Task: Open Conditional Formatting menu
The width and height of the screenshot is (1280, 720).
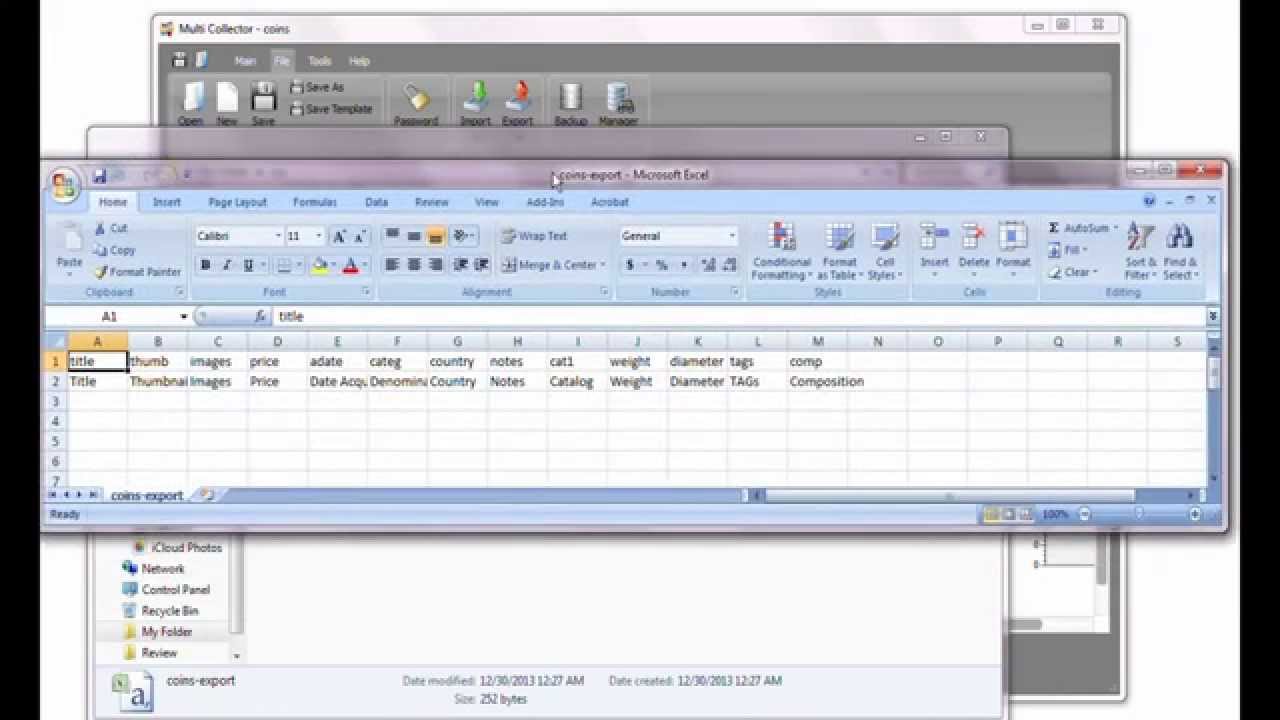Action: (782, 251)
